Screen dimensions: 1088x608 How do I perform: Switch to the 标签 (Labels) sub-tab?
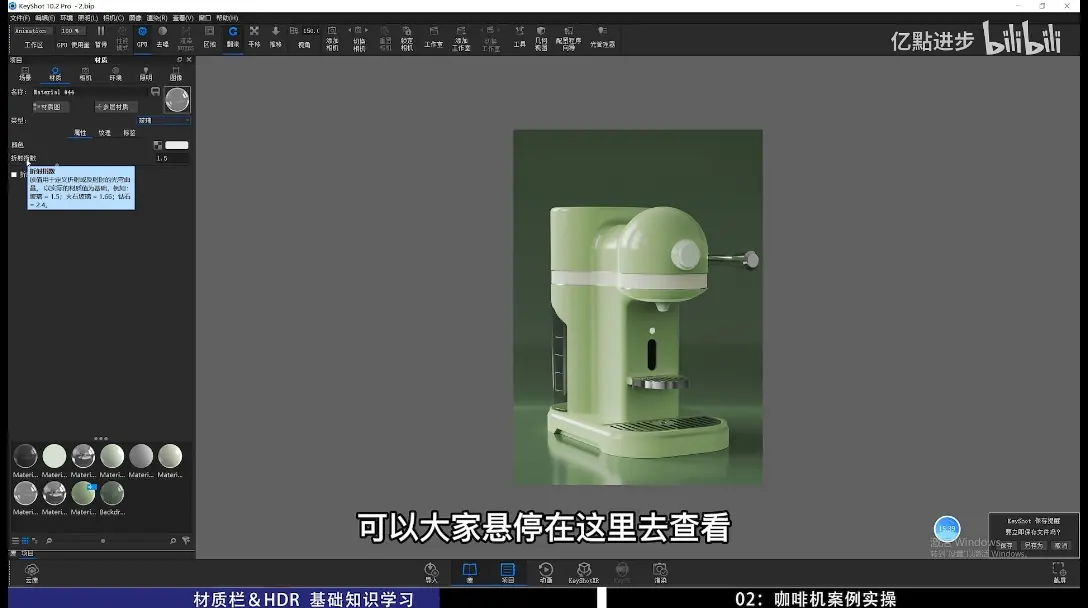[x=129, y=133]
